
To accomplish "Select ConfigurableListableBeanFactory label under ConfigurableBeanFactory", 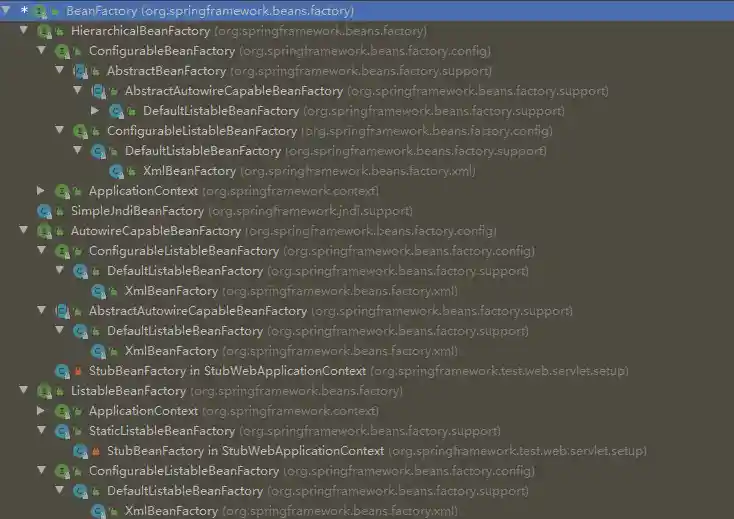I will coord(202,131).
